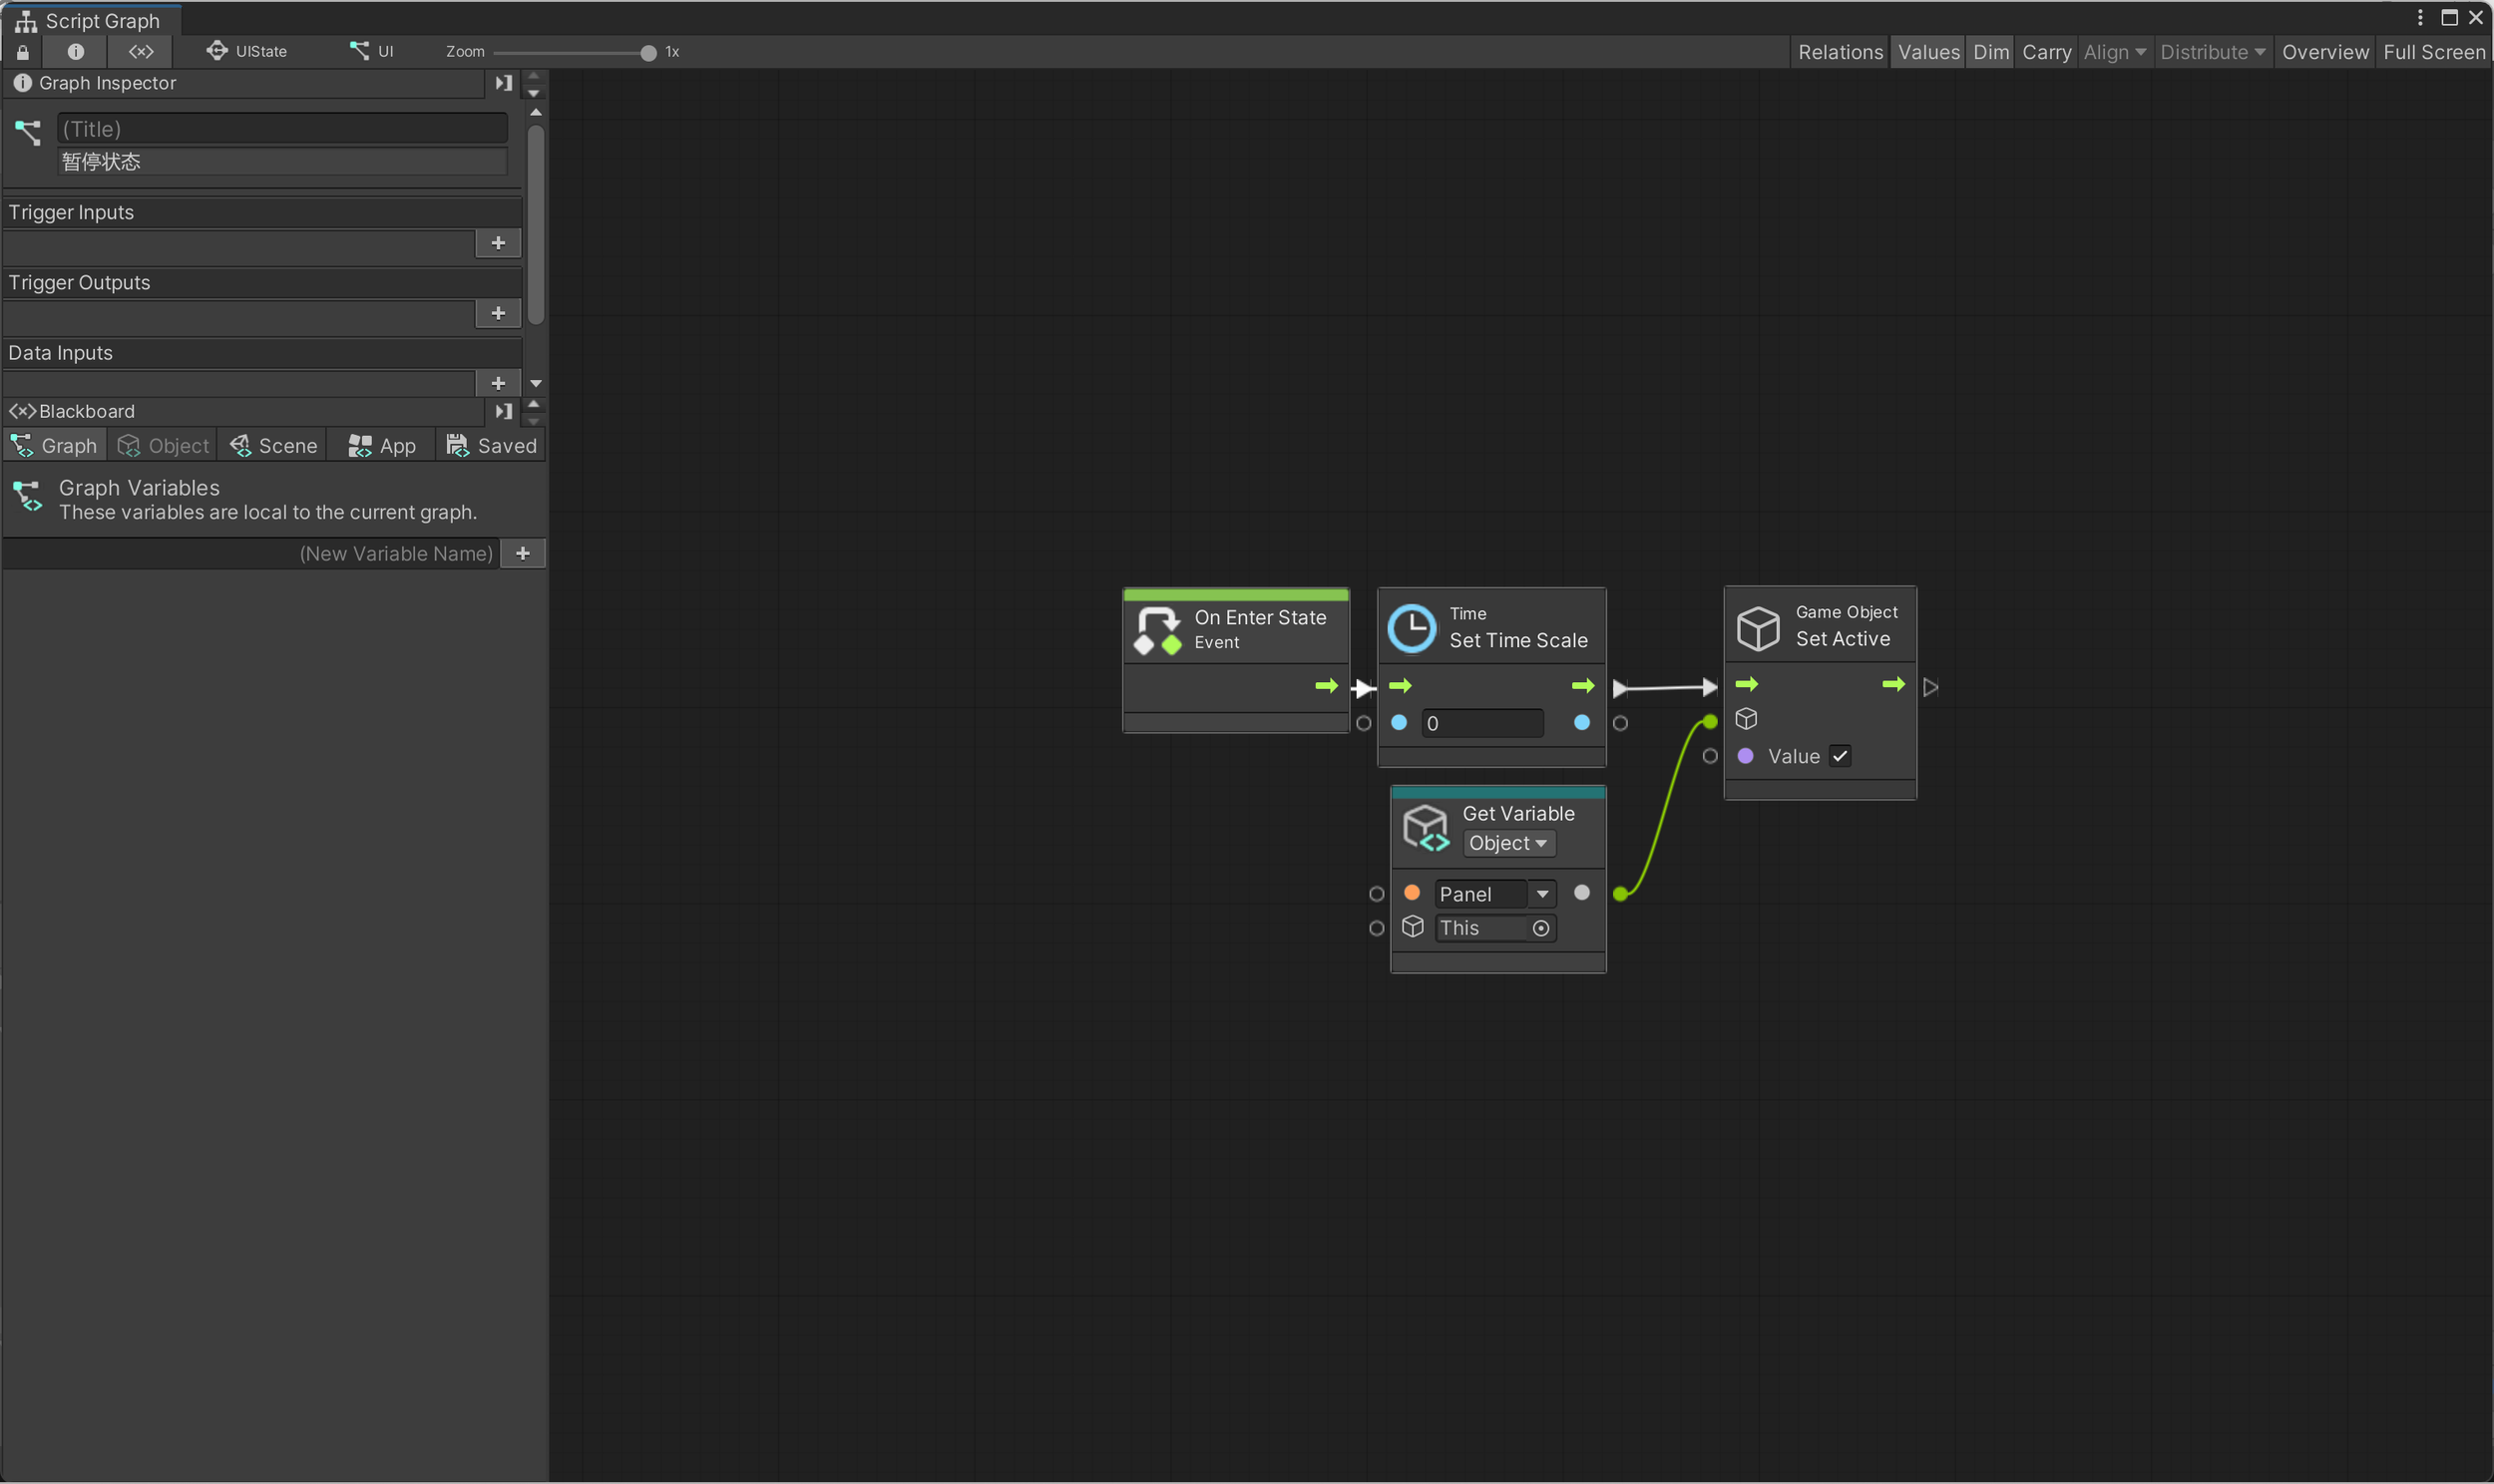Screen dimensions: 2494x1484
Task: Open the Align dropdown menu
Action: [x=2114, y=52]
